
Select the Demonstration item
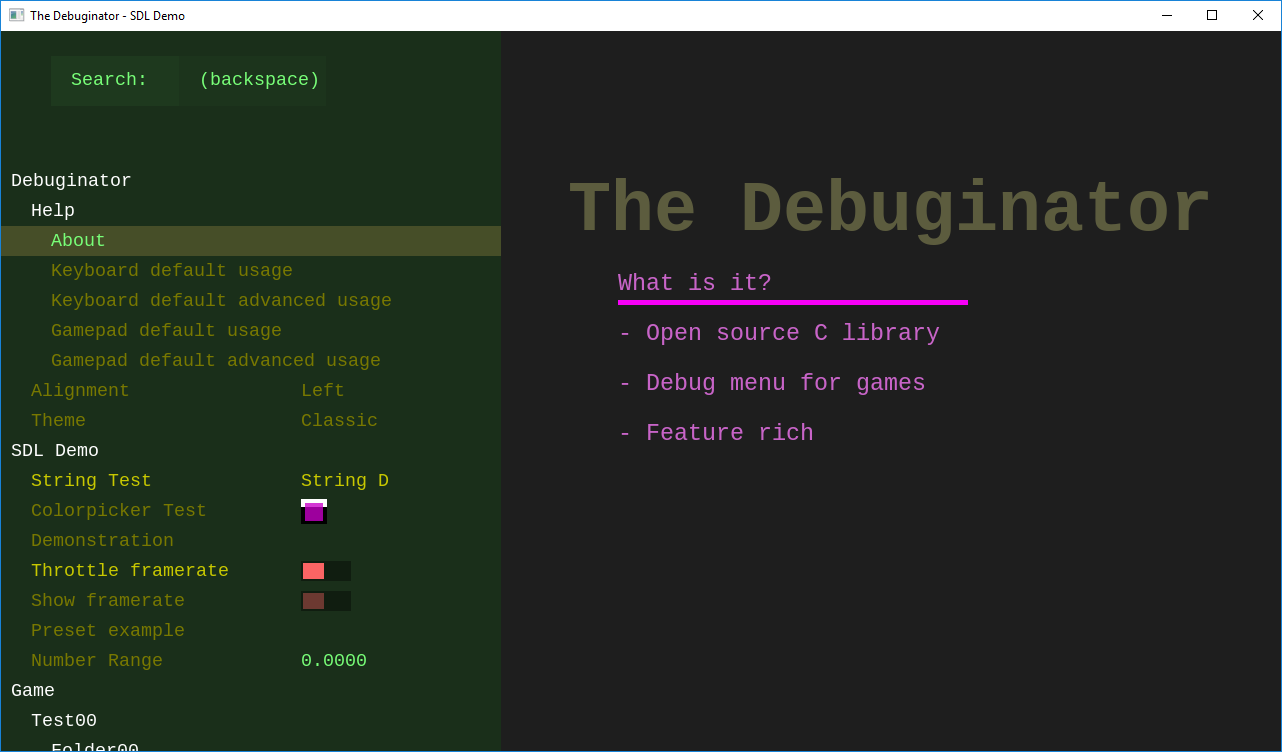coord(102,541)
